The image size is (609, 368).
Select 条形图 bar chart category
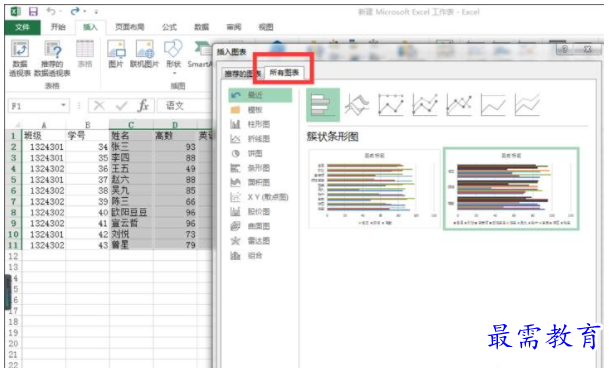point(260,168)
